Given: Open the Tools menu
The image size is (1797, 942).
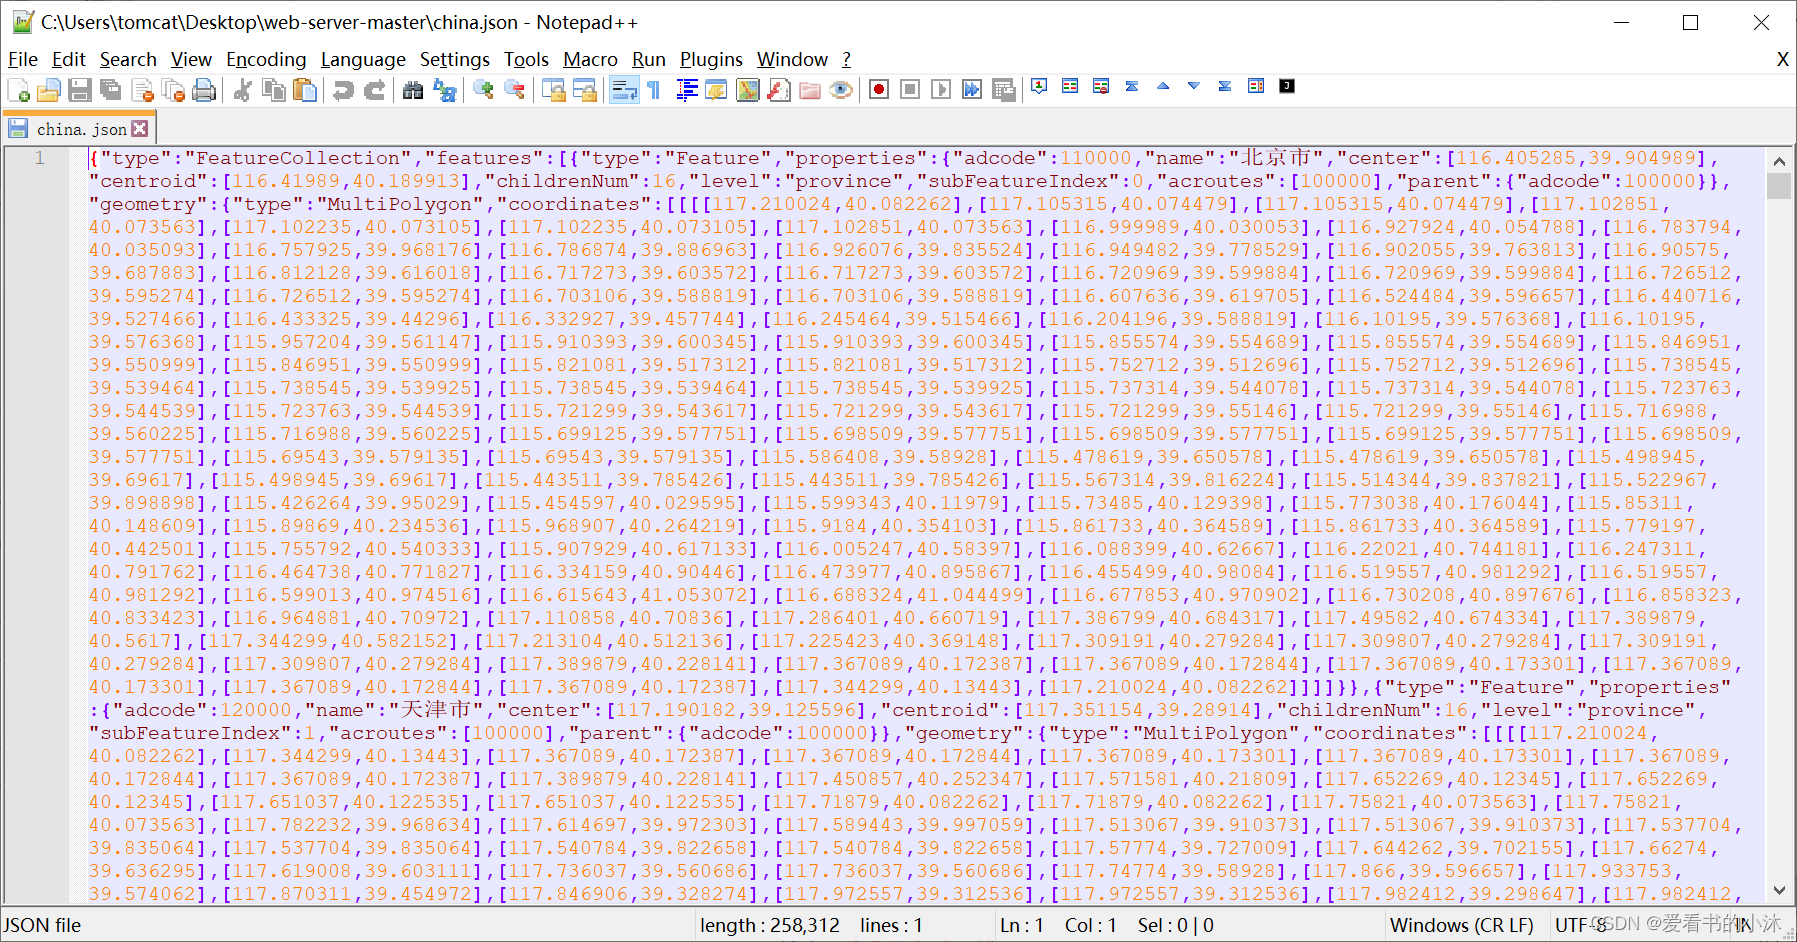Looking at the screenshot, I should coord(526,60).
